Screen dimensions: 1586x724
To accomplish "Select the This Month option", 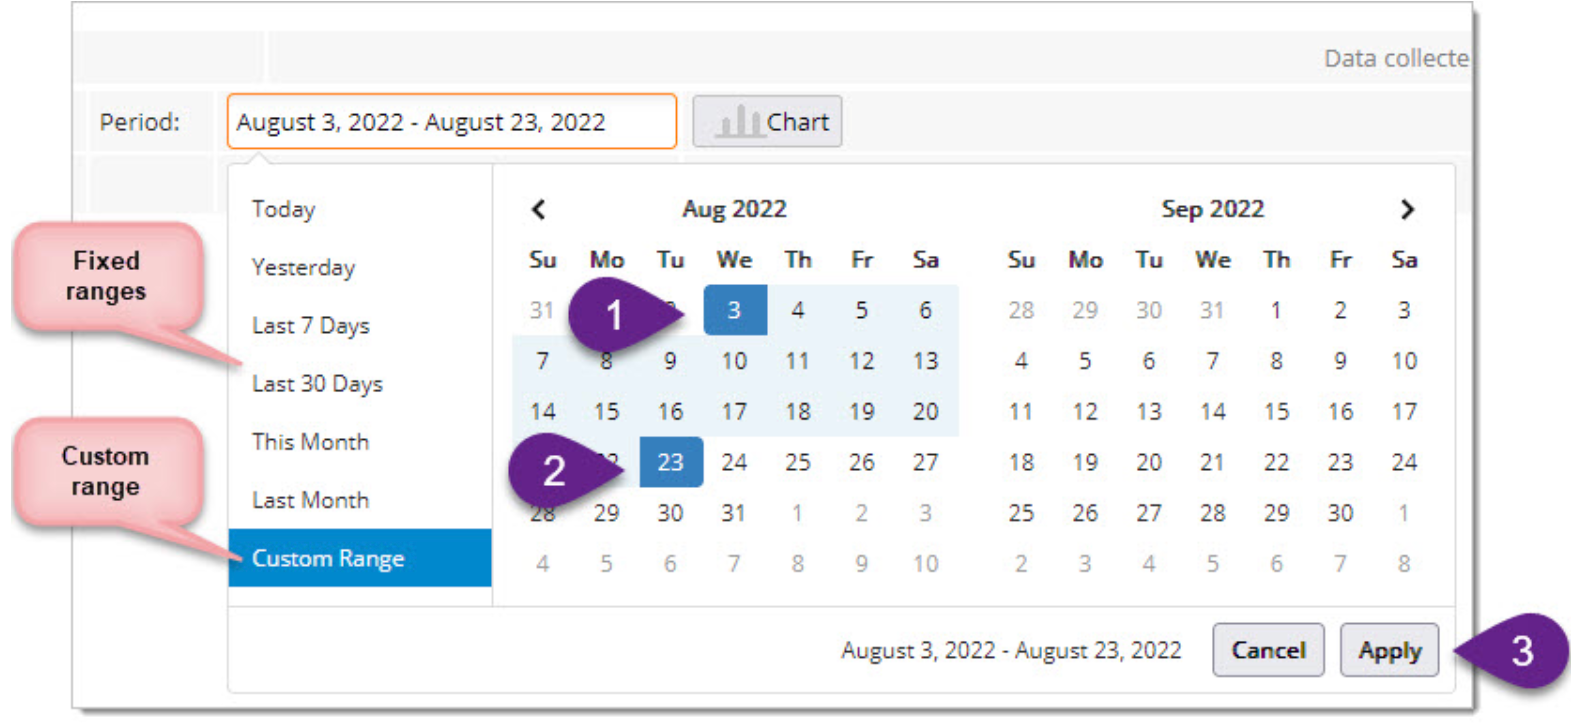I will coord(310,441).
